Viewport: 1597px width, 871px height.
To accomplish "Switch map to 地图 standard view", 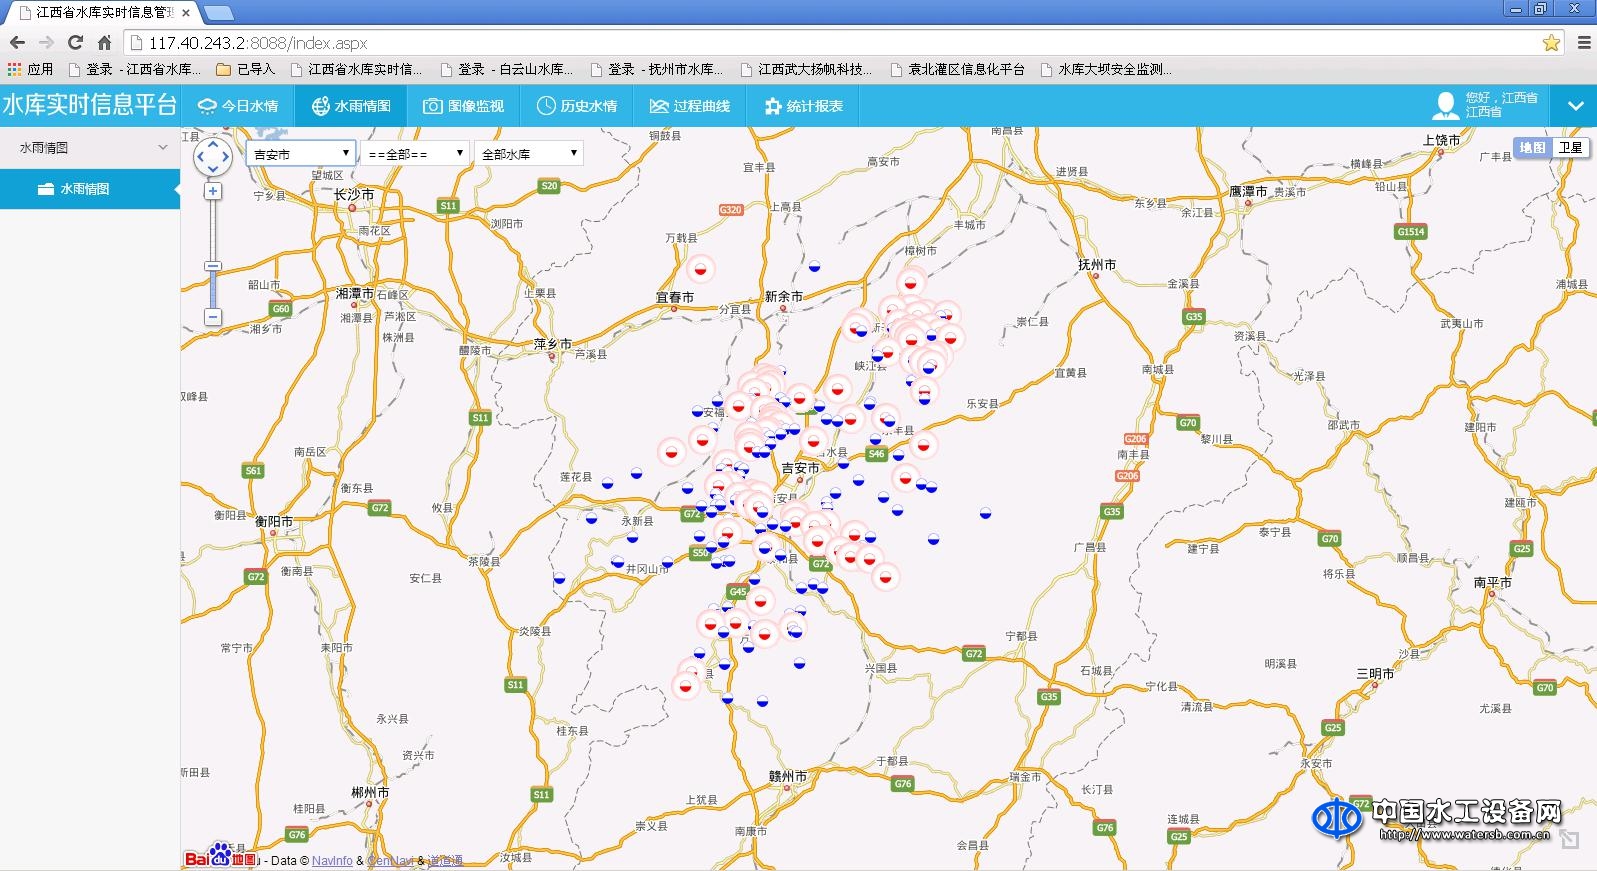I will (x=1532, y=148).
